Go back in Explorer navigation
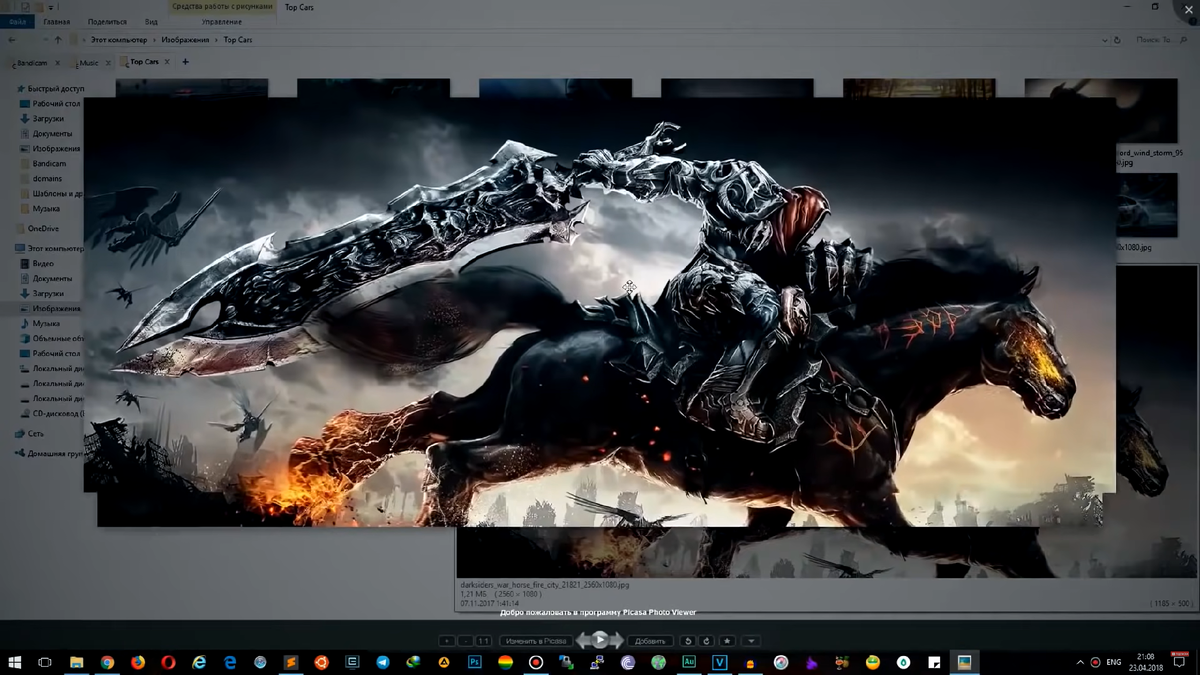Screen dimensions: 1200x675 (12, 40)
